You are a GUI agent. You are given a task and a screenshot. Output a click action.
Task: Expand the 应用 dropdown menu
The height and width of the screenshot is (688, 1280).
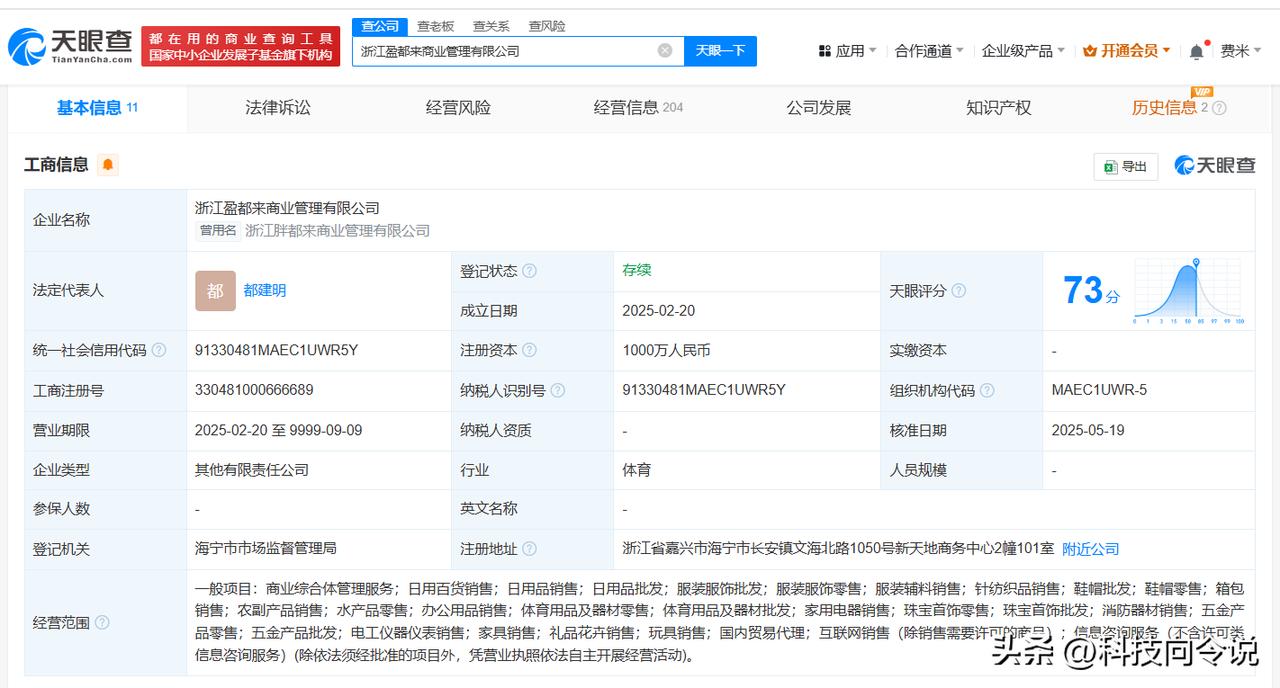coord(847,51)
